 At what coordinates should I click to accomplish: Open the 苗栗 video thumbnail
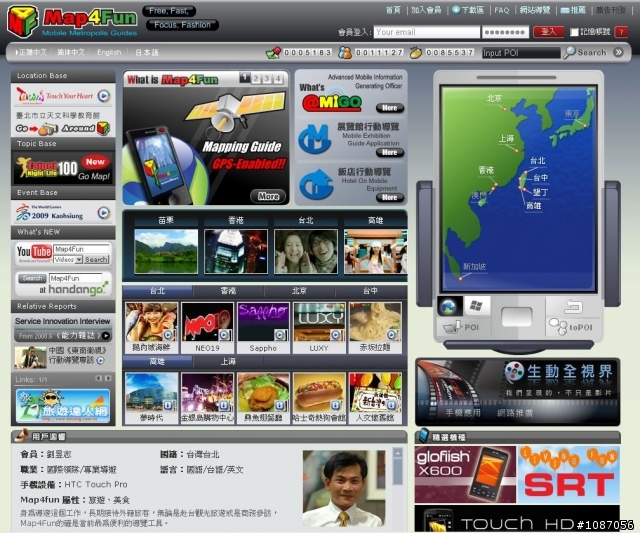pyautogui.click(x=166, y=251)
